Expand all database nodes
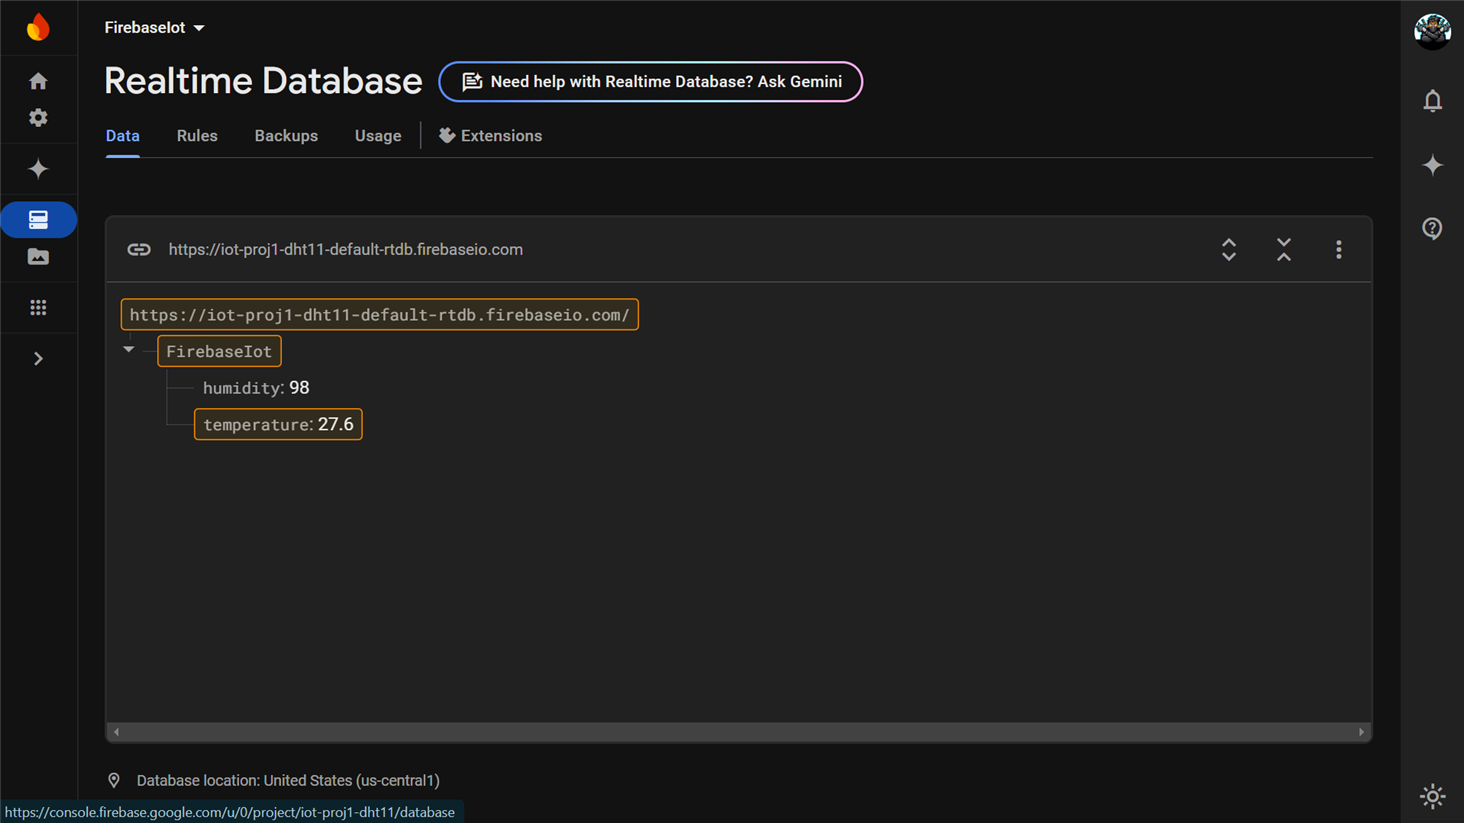Screen dimensions: 1464x823 pos(1229,250)
